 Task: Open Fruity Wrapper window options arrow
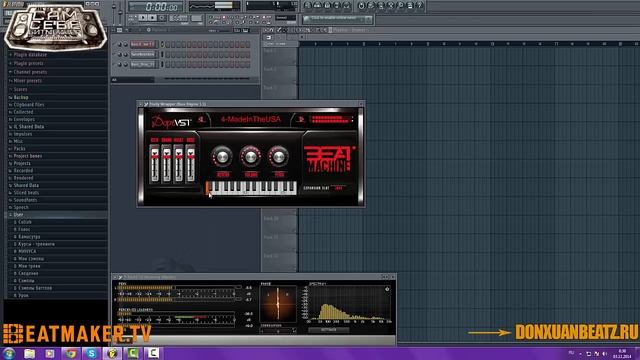tap(141, 104)
